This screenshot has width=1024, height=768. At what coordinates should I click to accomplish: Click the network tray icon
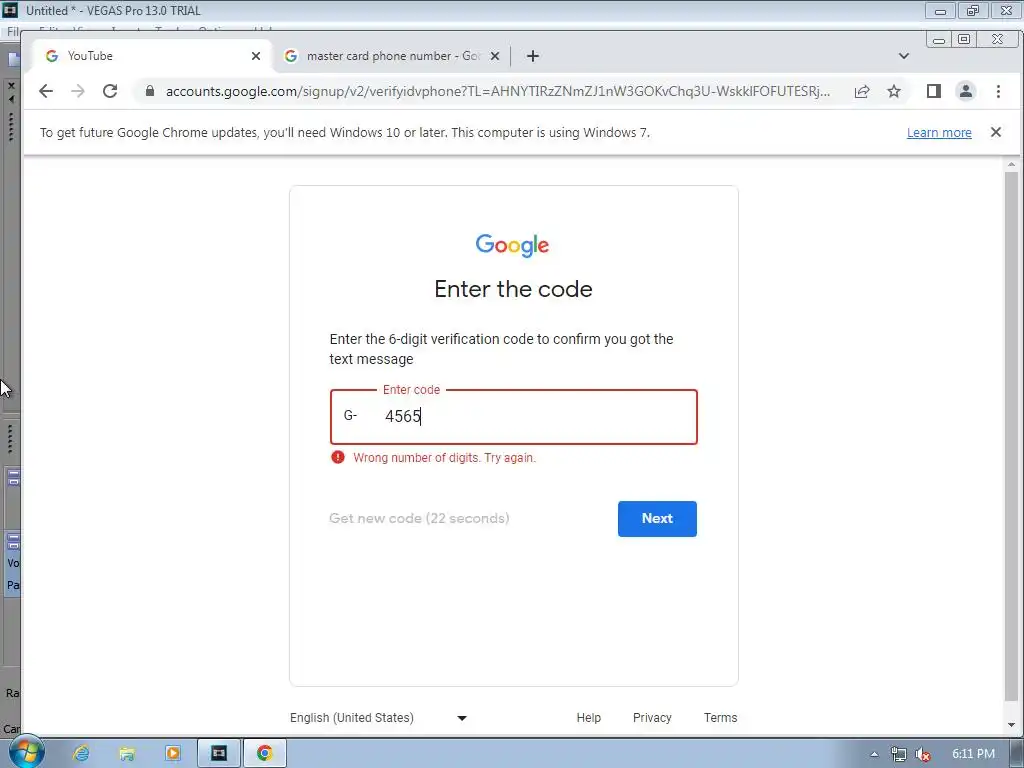click(899, 754)
